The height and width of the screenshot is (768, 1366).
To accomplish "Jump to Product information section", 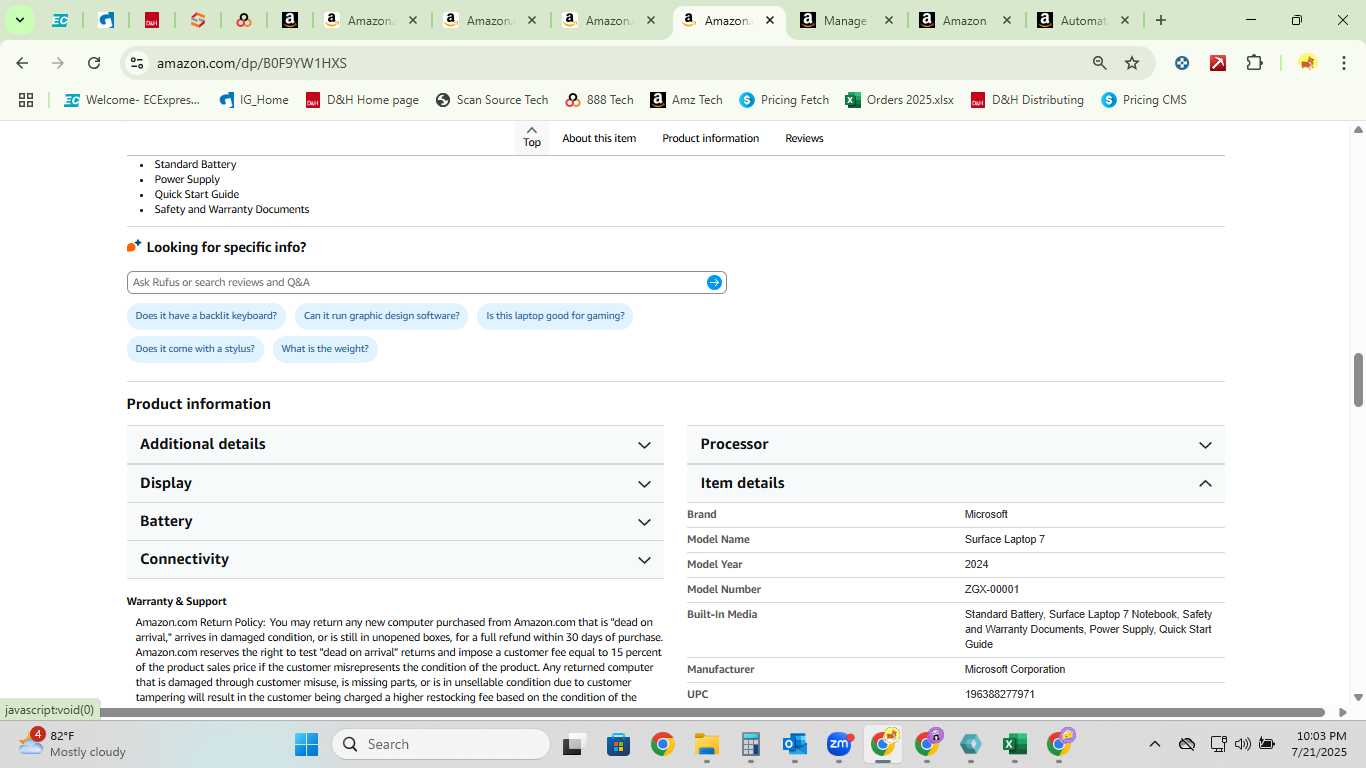I will pos(710,138).
